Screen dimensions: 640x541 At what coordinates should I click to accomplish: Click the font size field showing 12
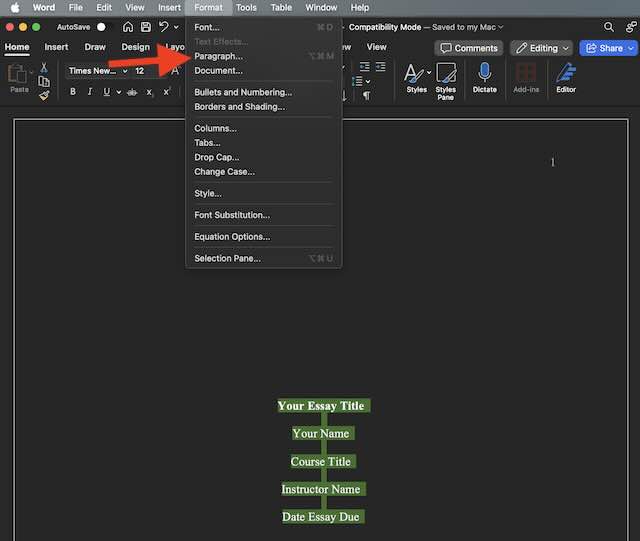click(x=140, y=71)
